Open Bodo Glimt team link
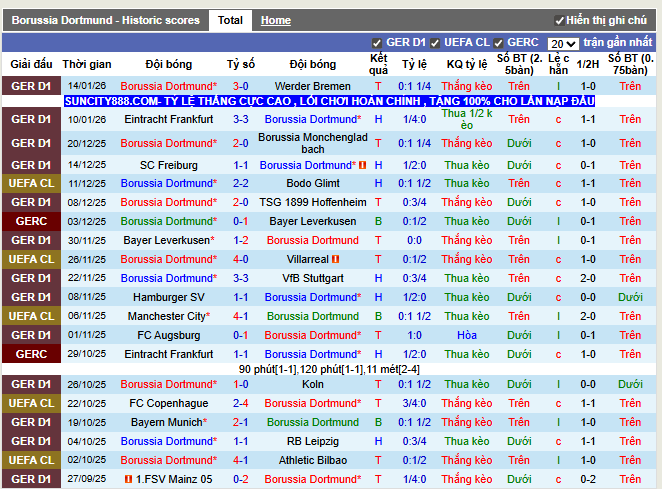The width and height of the screenshot is (663, 489). coord(312,184)
